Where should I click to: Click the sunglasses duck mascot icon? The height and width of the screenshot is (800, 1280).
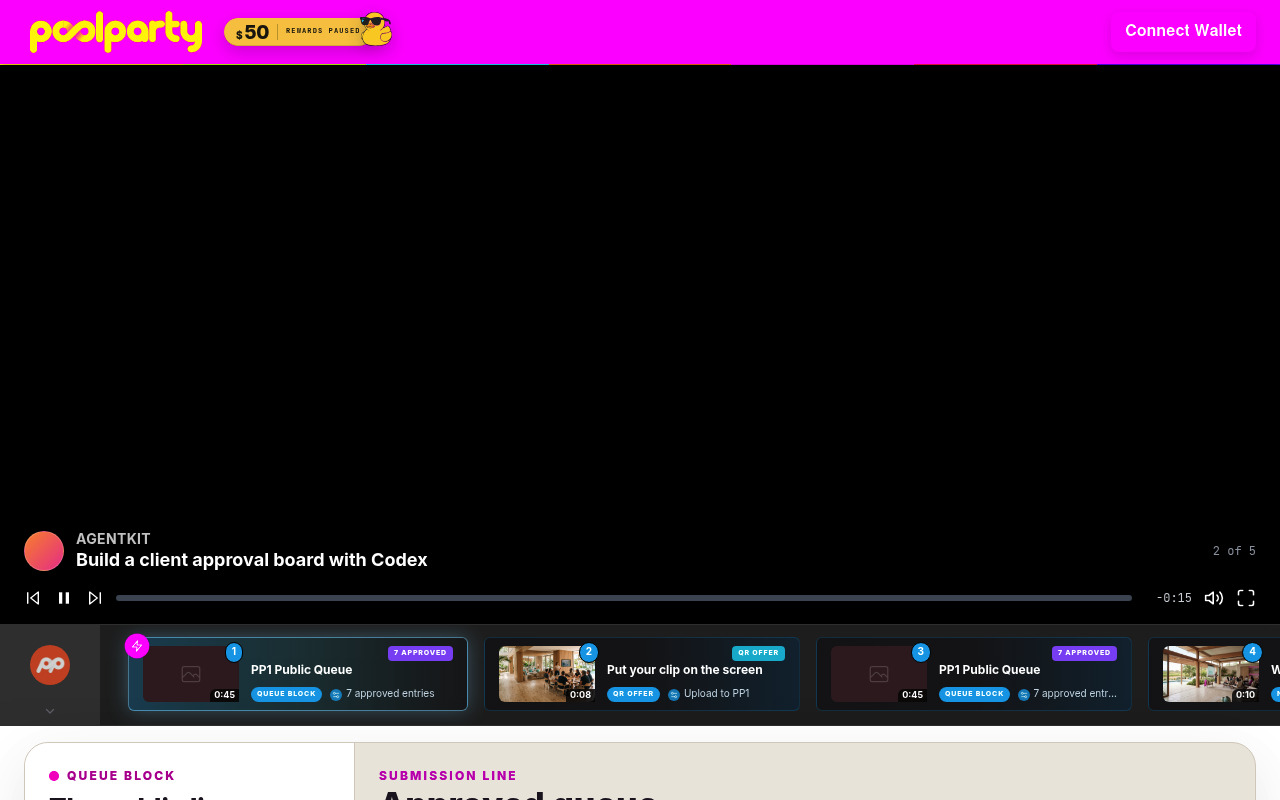376,29
